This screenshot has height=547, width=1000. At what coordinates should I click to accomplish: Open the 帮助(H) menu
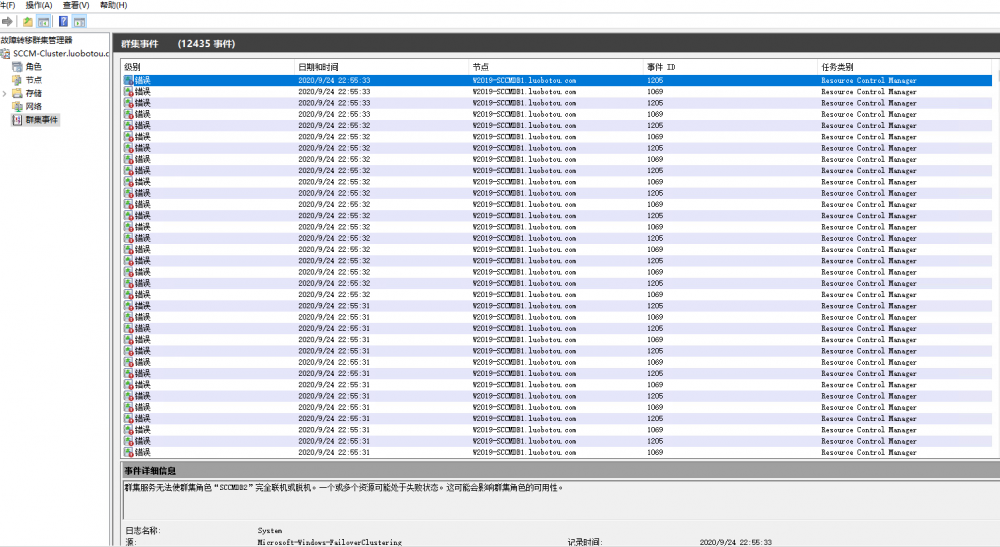[114, 5]
